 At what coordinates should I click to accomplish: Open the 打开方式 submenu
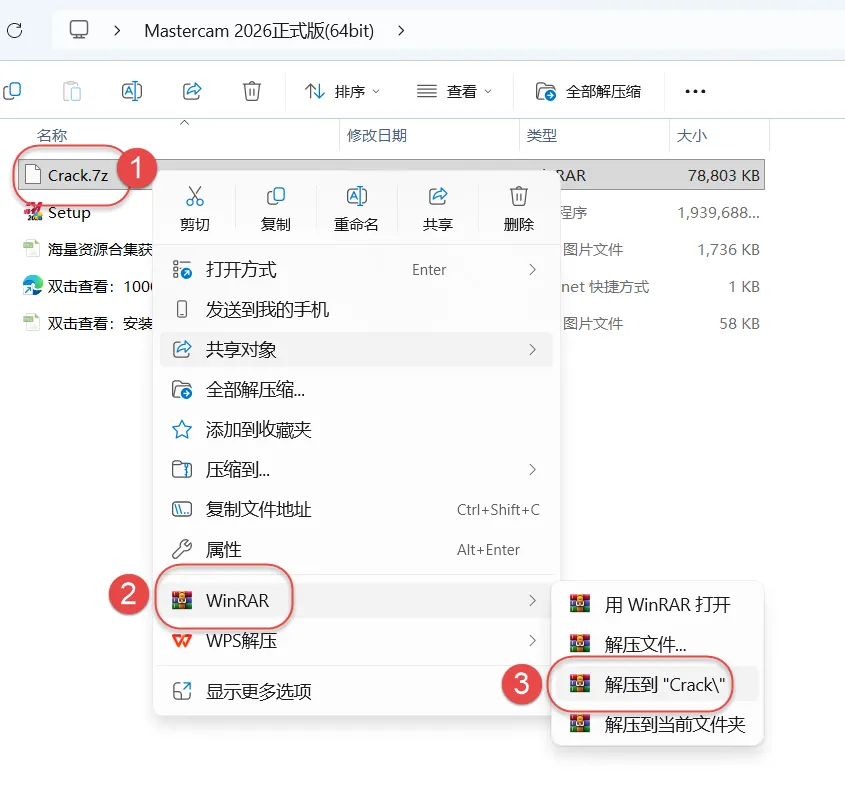(x=356, y=269)
